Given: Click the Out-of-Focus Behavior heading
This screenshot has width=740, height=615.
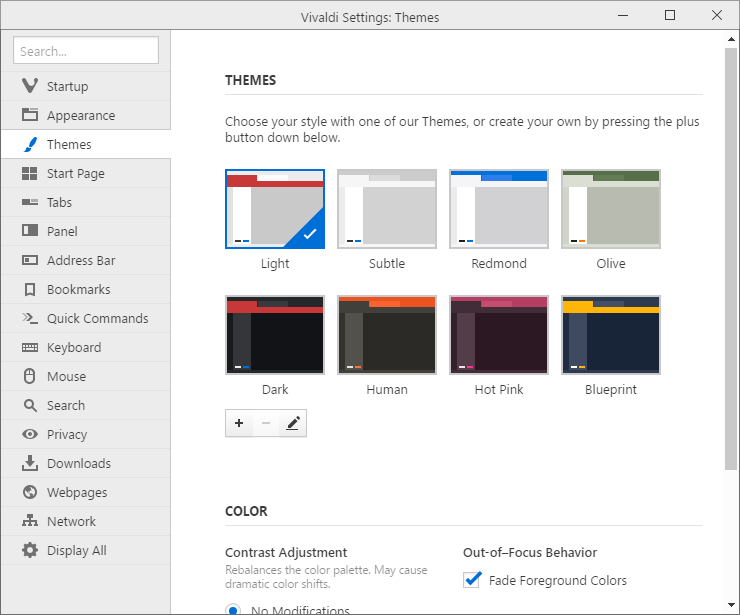Looking at the screenshot, I should (x=530, y=552).
